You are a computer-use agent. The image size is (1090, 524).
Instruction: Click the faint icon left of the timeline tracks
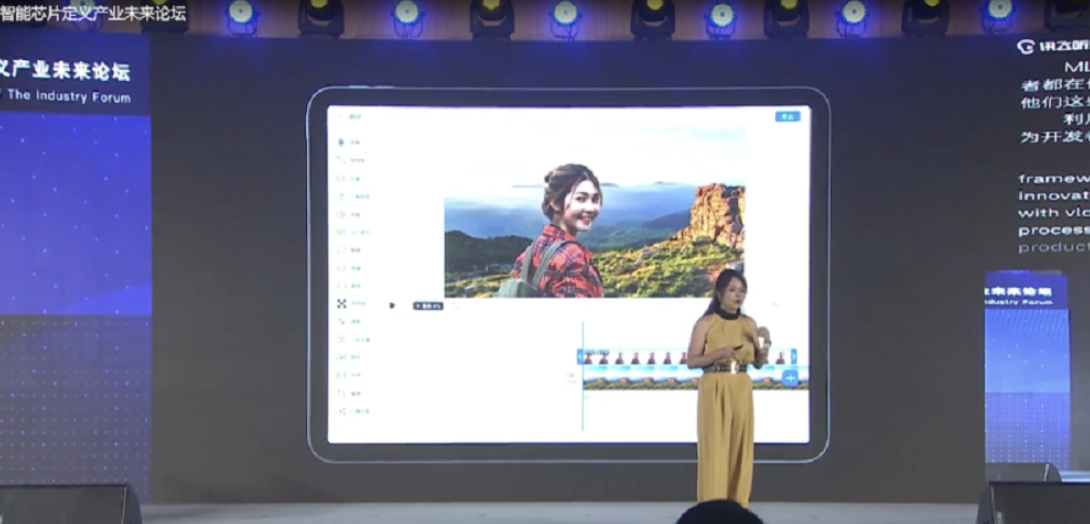point(571,377)
